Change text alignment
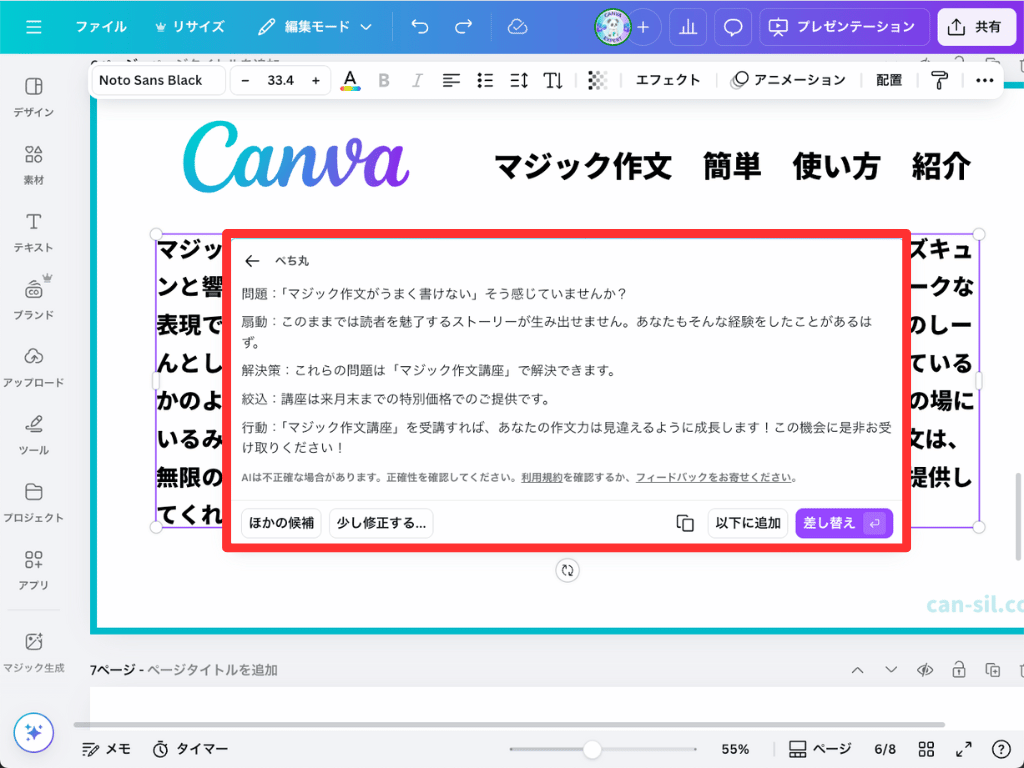The image size is (1024, 768). [451, 80]
